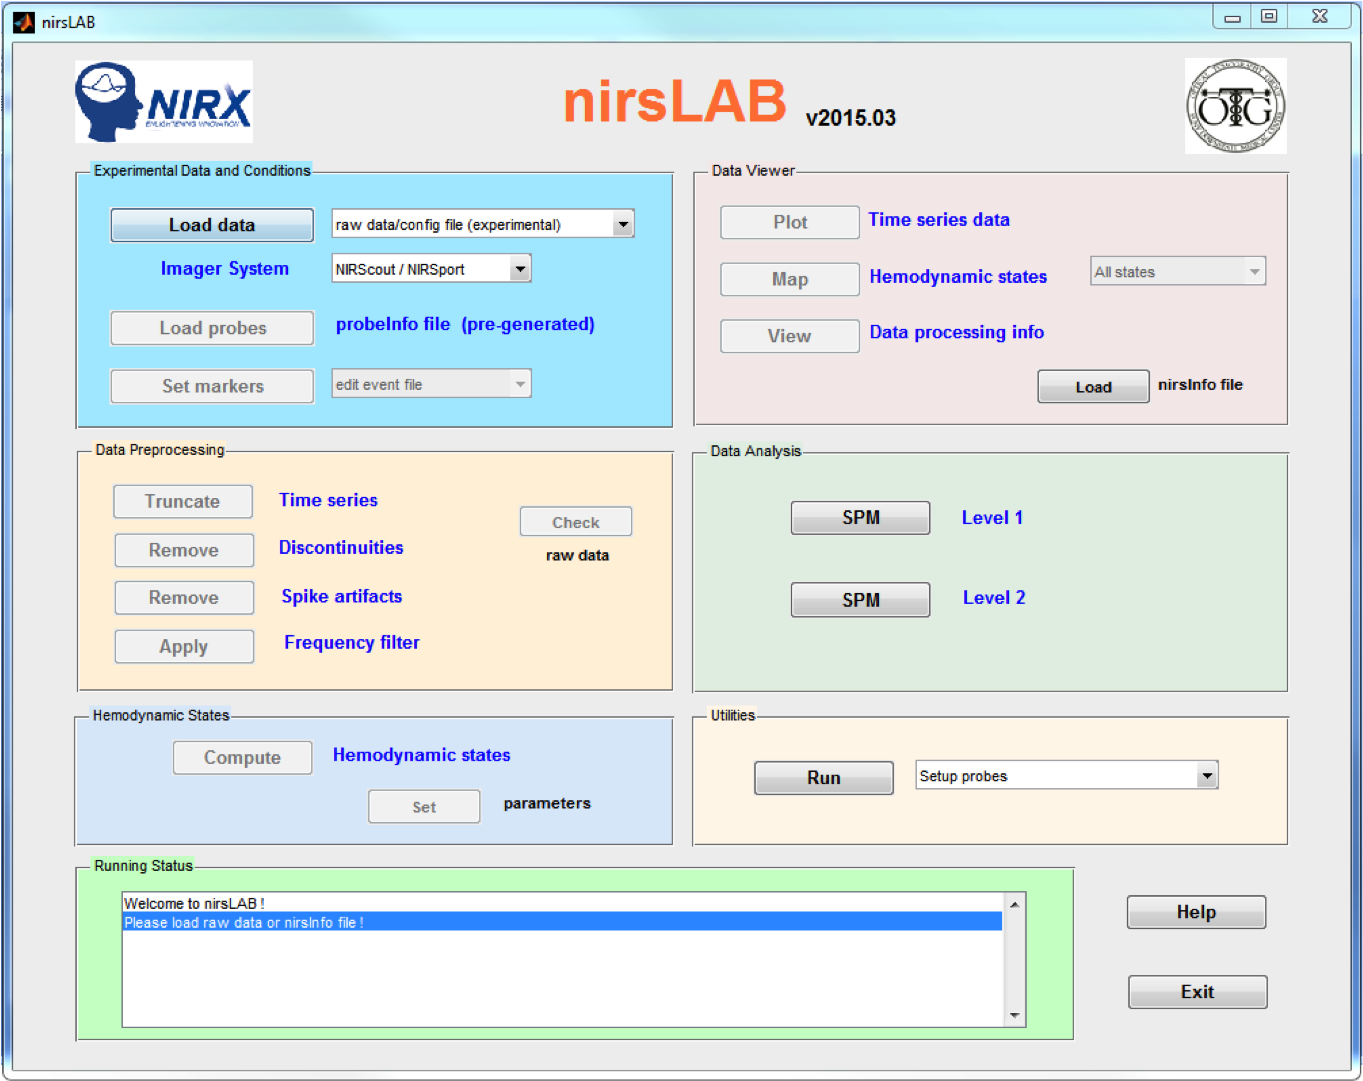The height and width of the screenshot is (1081, 1363).
Task: Click the SPM Level 2 button
Action: (x=861, y=599)
